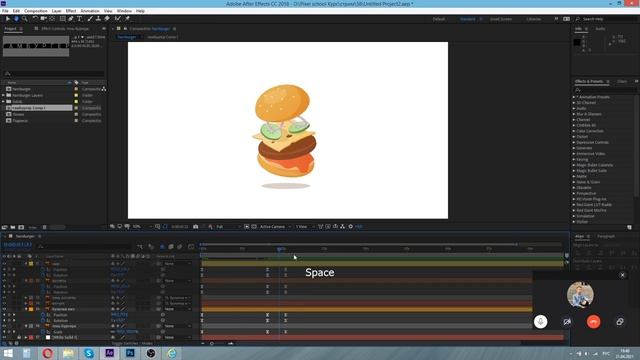Expand White Solid 1 layer properties
This screenshot has height=360, width=640.
pos(26,338)
